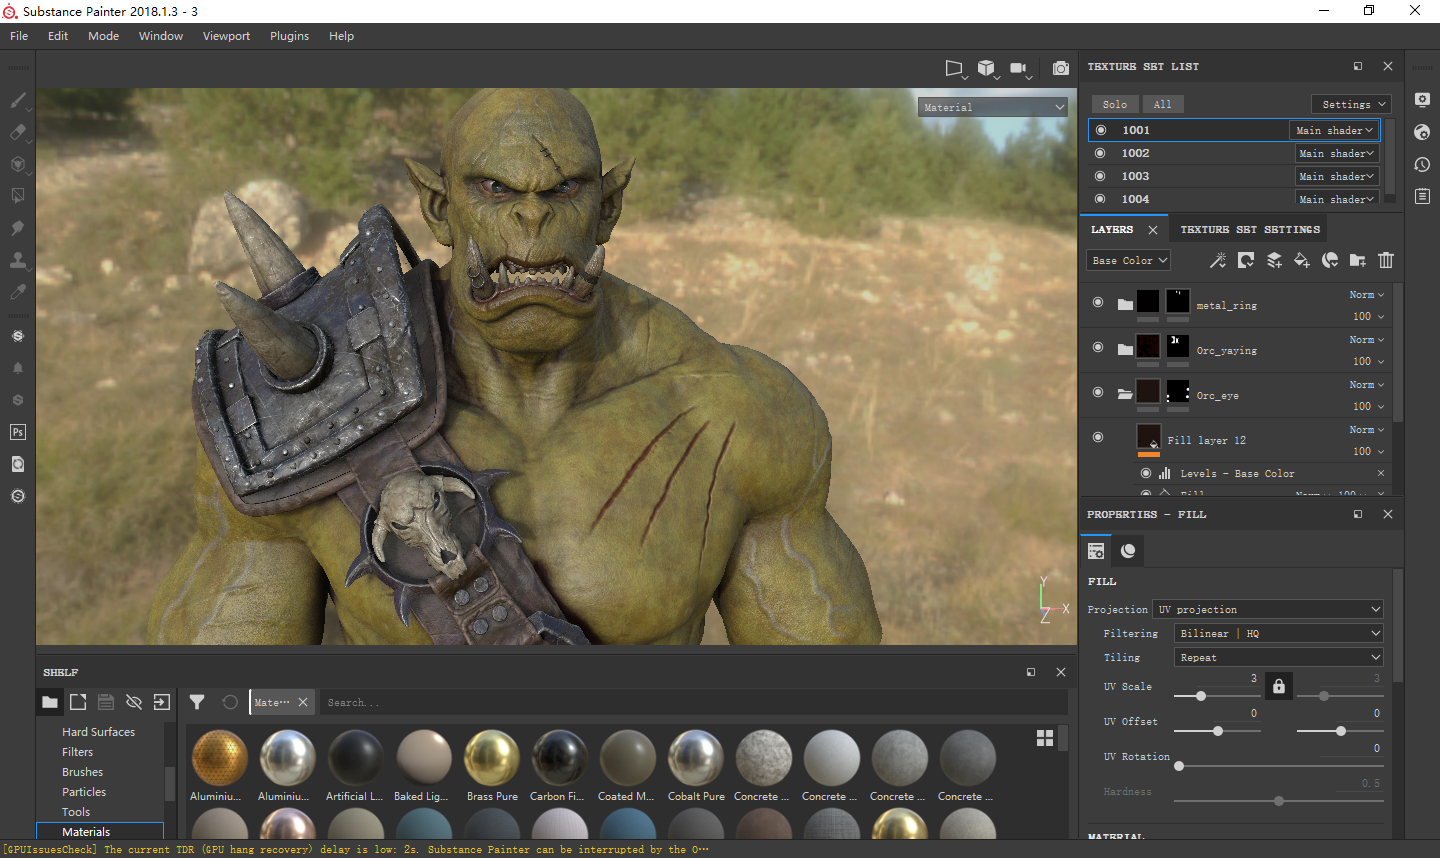Open the Display settings icon on right dock
Screen dimensions: 1440x858
coord(1423,100)
